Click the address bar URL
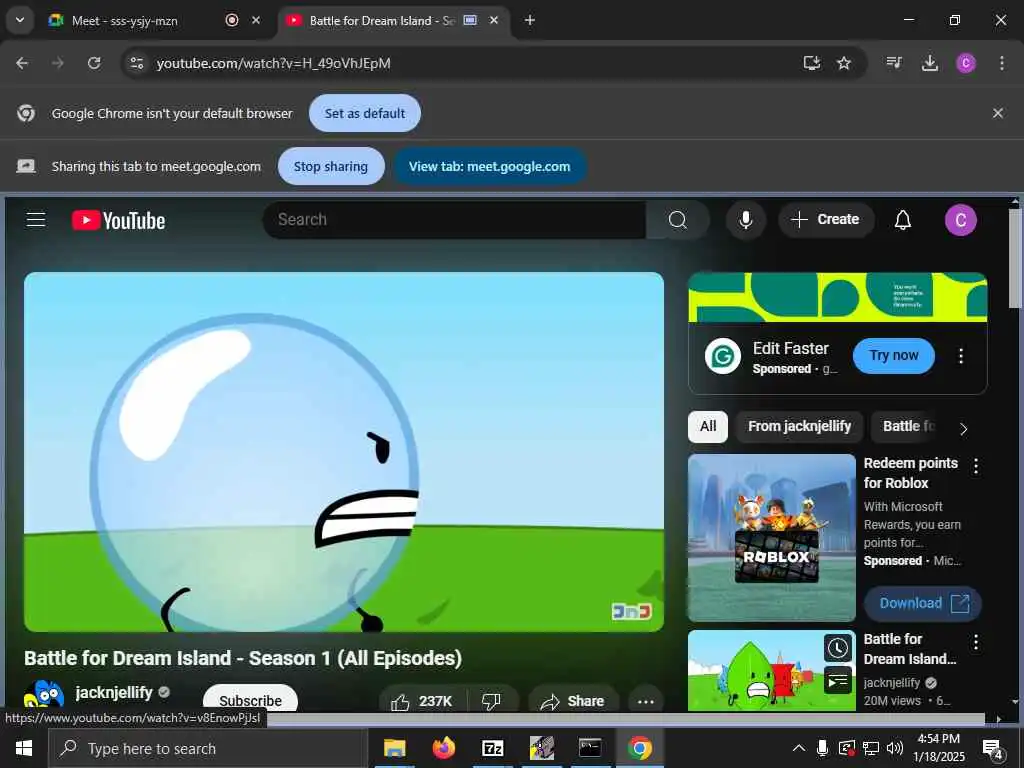This screenshot has height=768, width=1024. tap(274, 63)
